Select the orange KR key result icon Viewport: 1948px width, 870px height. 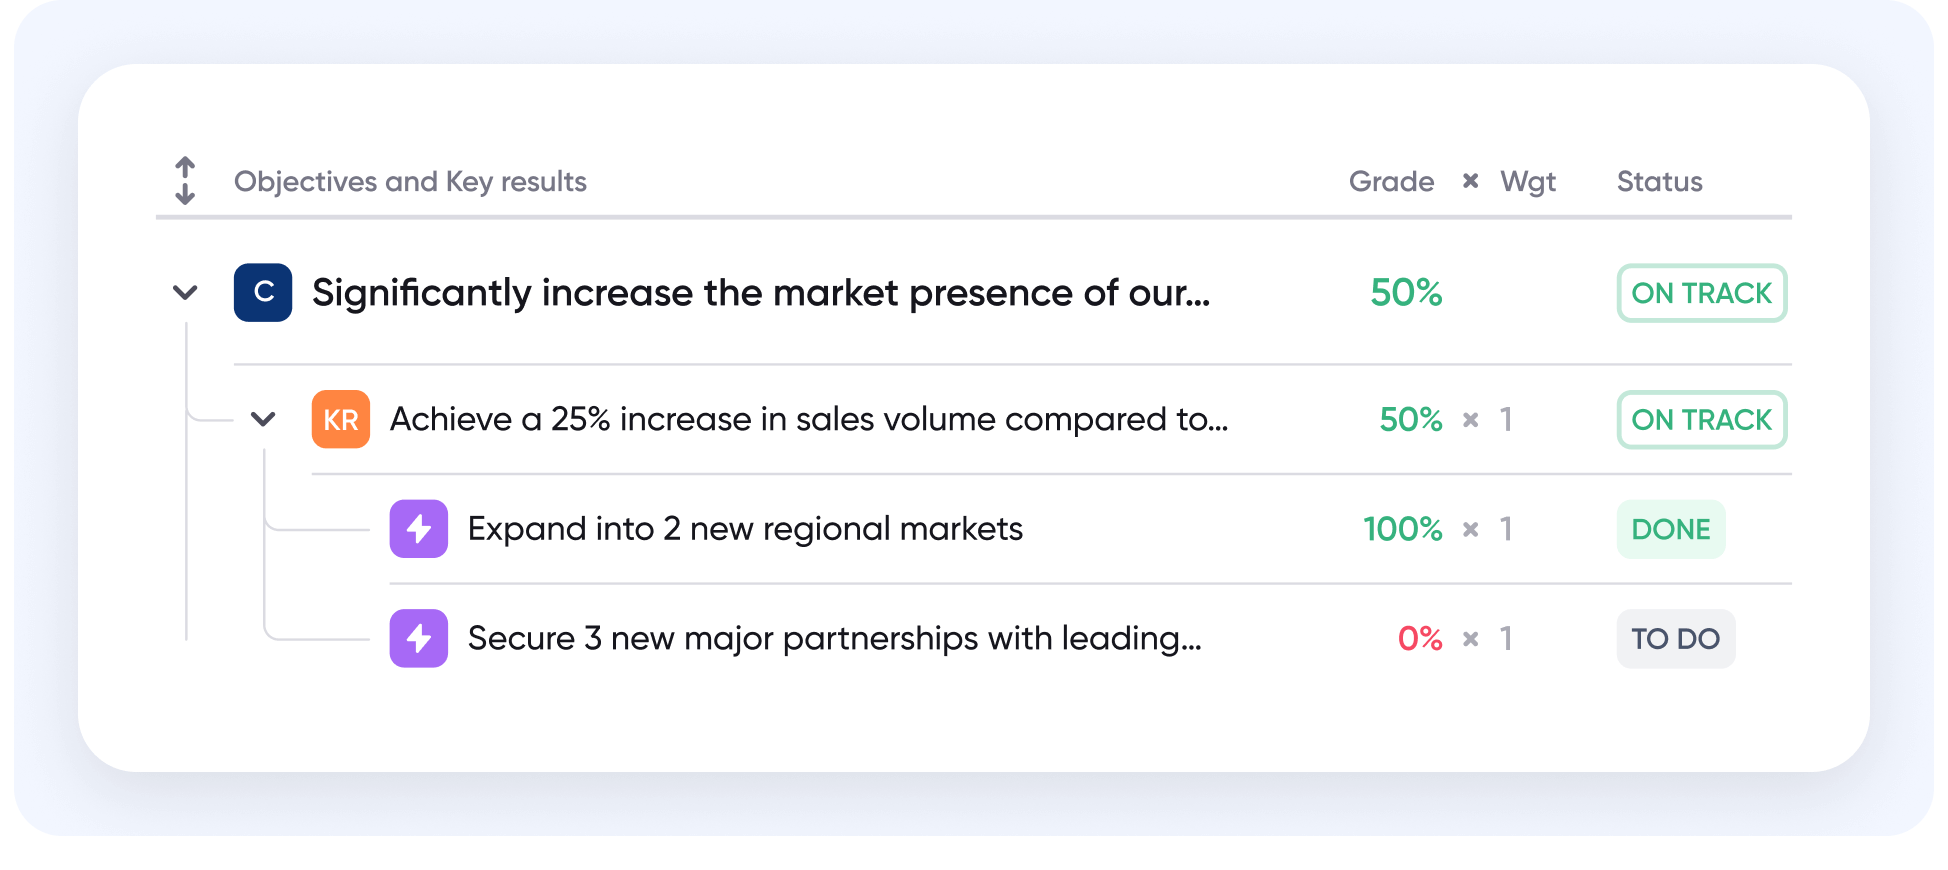(341, 419)
